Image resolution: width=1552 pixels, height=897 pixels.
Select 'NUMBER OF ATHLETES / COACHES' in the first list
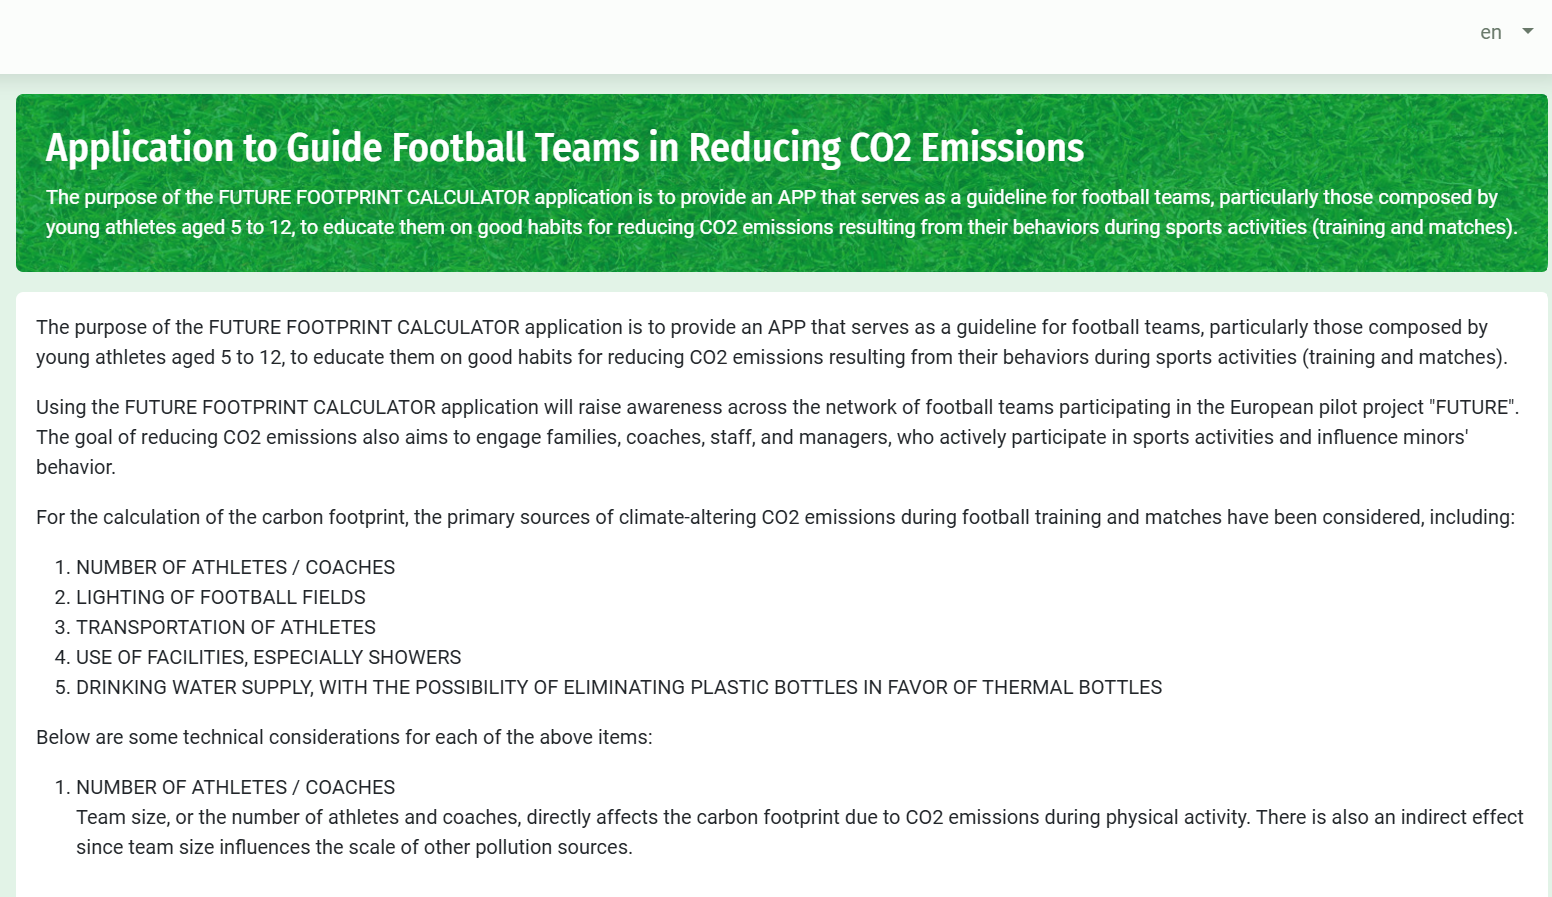pyautogui.click(x=235, y=567)
